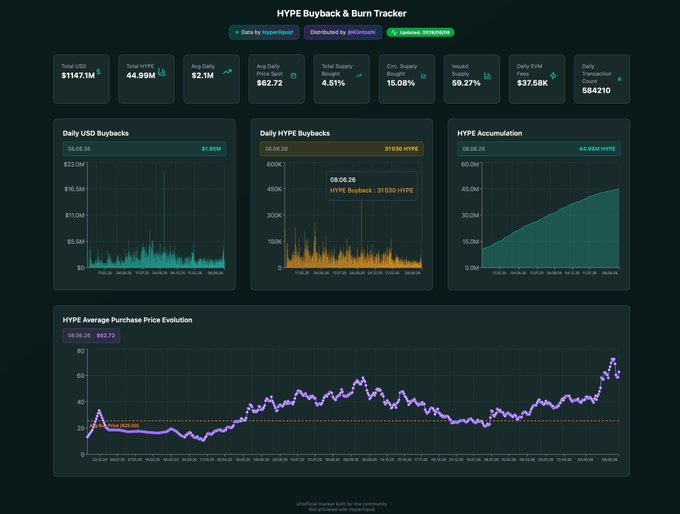The height and width of the screenshot is (514, 680).
Task: Click the HYPE Buyback & Burn Tracker title
Action: coord(342,13)
